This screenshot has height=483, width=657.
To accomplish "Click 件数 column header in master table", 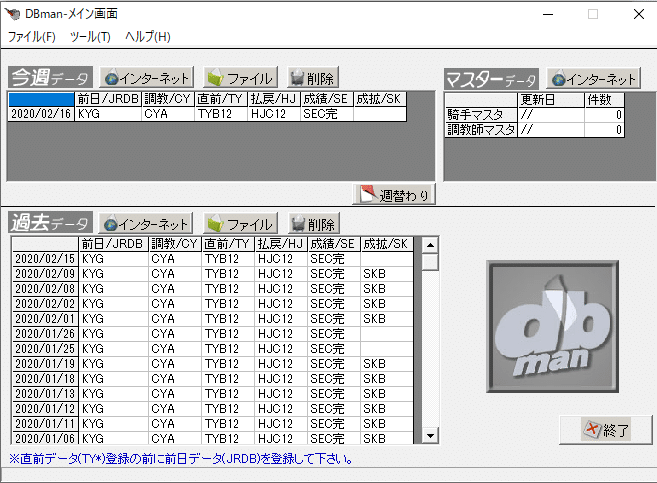I will 605,100.
